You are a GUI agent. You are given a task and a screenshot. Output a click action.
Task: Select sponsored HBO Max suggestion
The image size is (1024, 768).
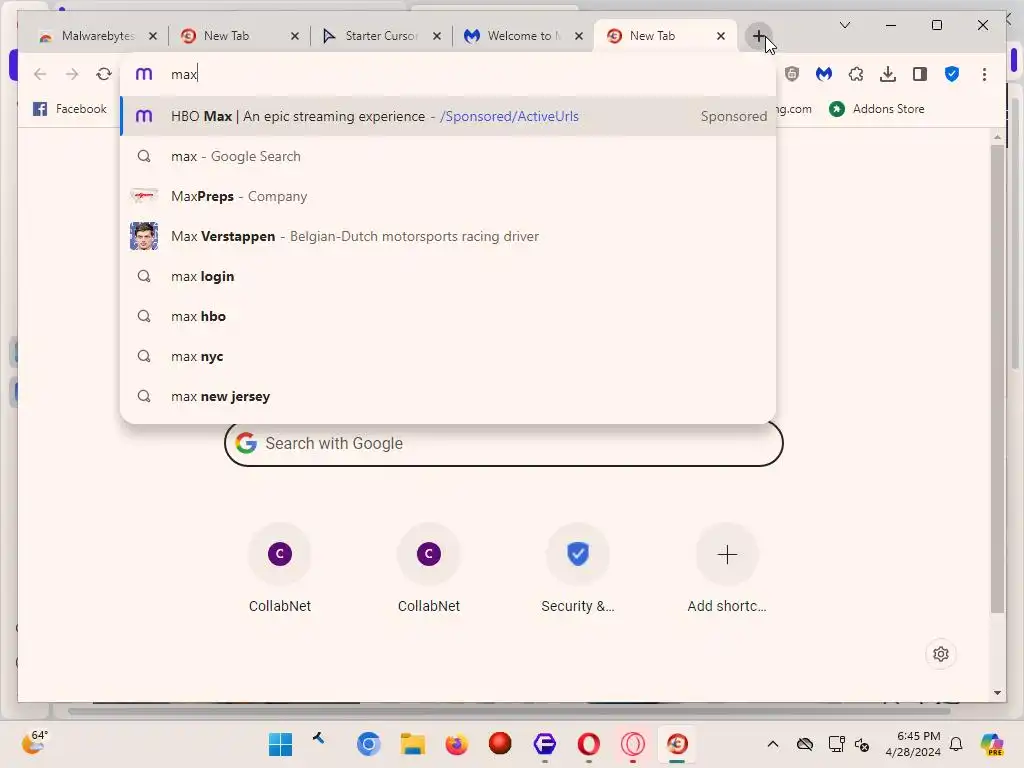click(448, 116)
